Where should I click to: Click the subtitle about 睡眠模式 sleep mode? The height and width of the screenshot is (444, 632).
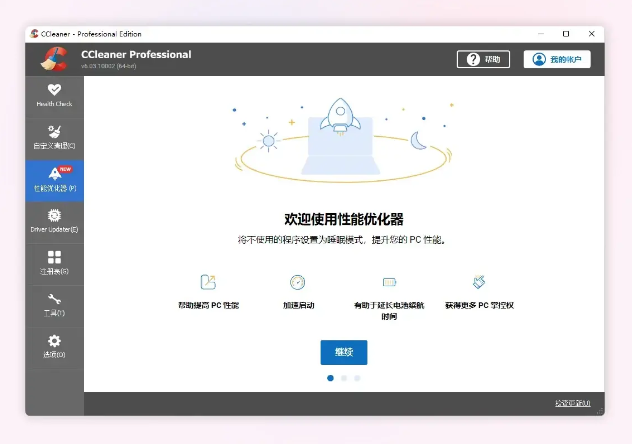point(342,240)
